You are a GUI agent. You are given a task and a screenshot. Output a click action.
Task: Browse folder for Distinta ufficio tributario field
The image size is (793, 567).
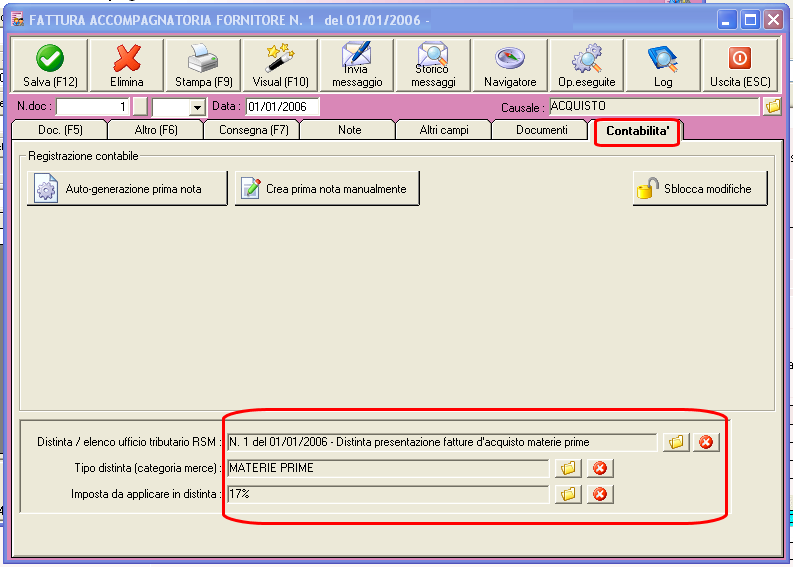tap(676, 442)
